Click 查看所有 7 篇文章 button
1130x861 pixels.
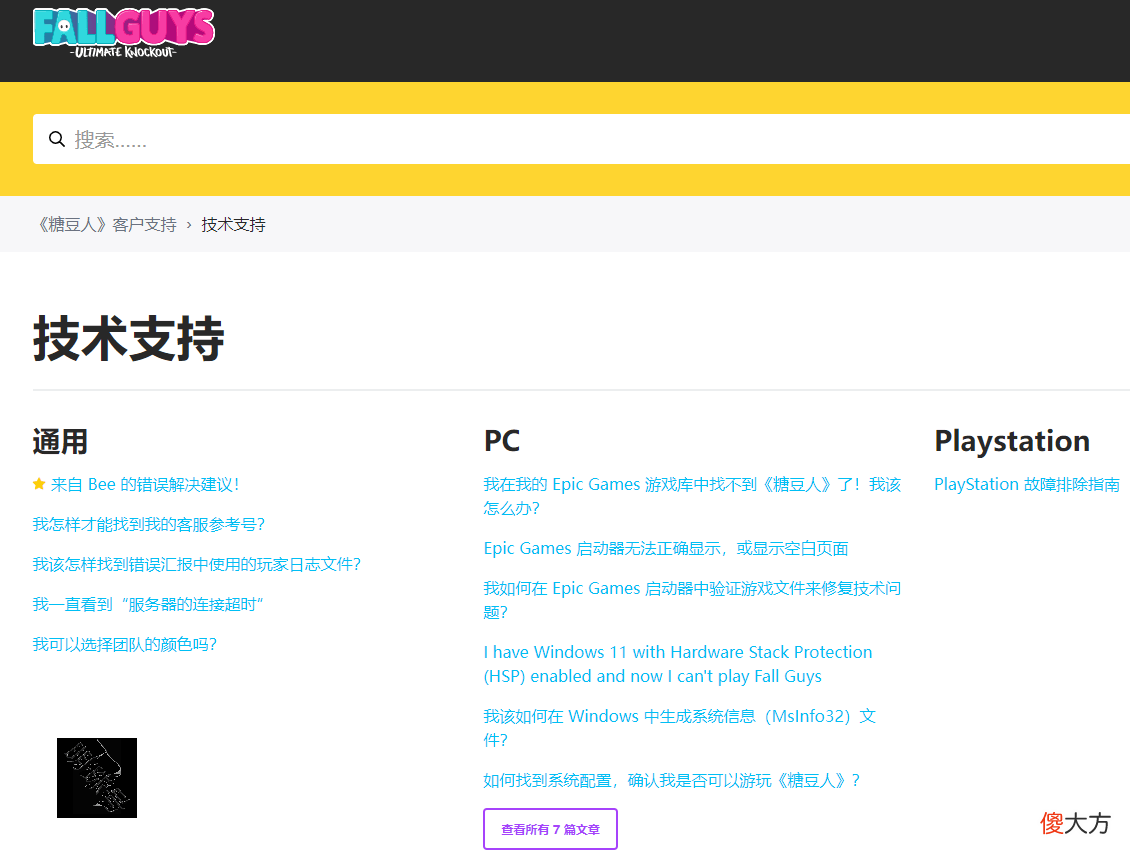click(x=551, y=829)
